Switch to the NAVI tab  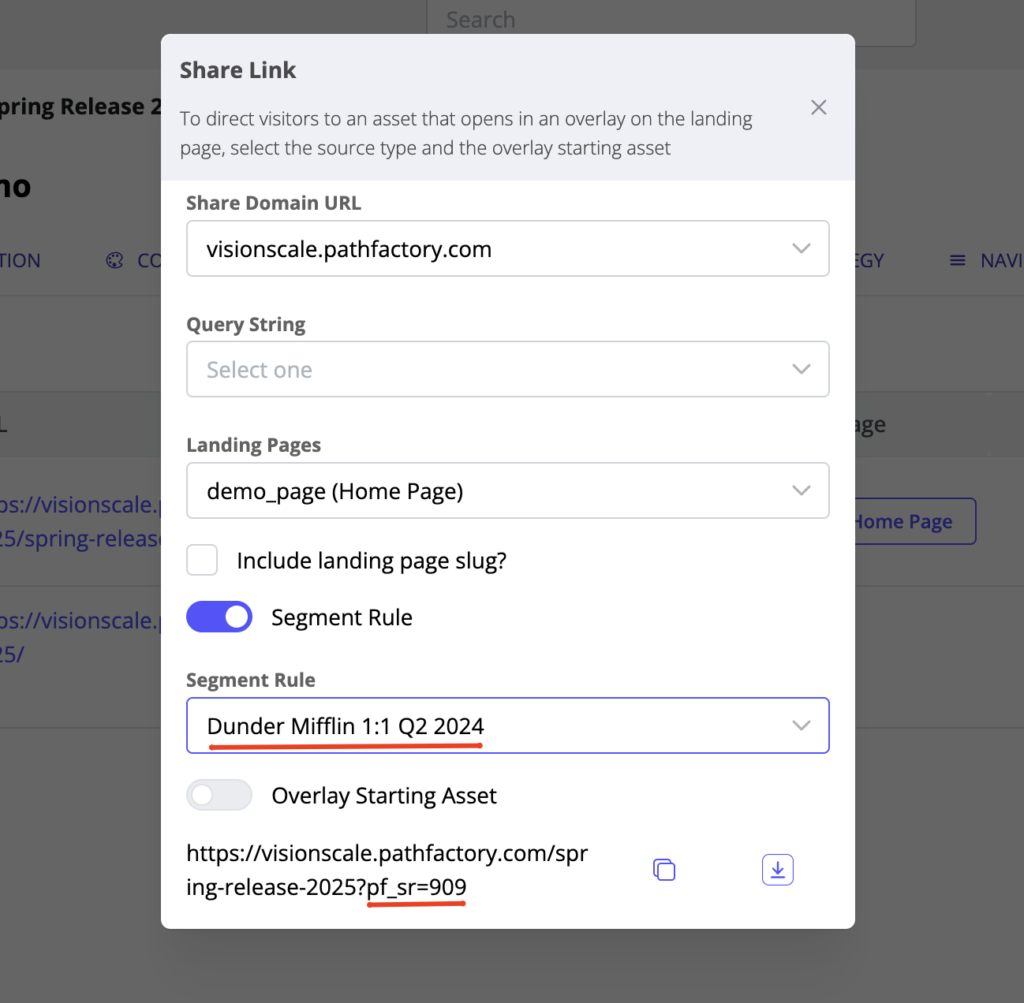coord(1001,261)
